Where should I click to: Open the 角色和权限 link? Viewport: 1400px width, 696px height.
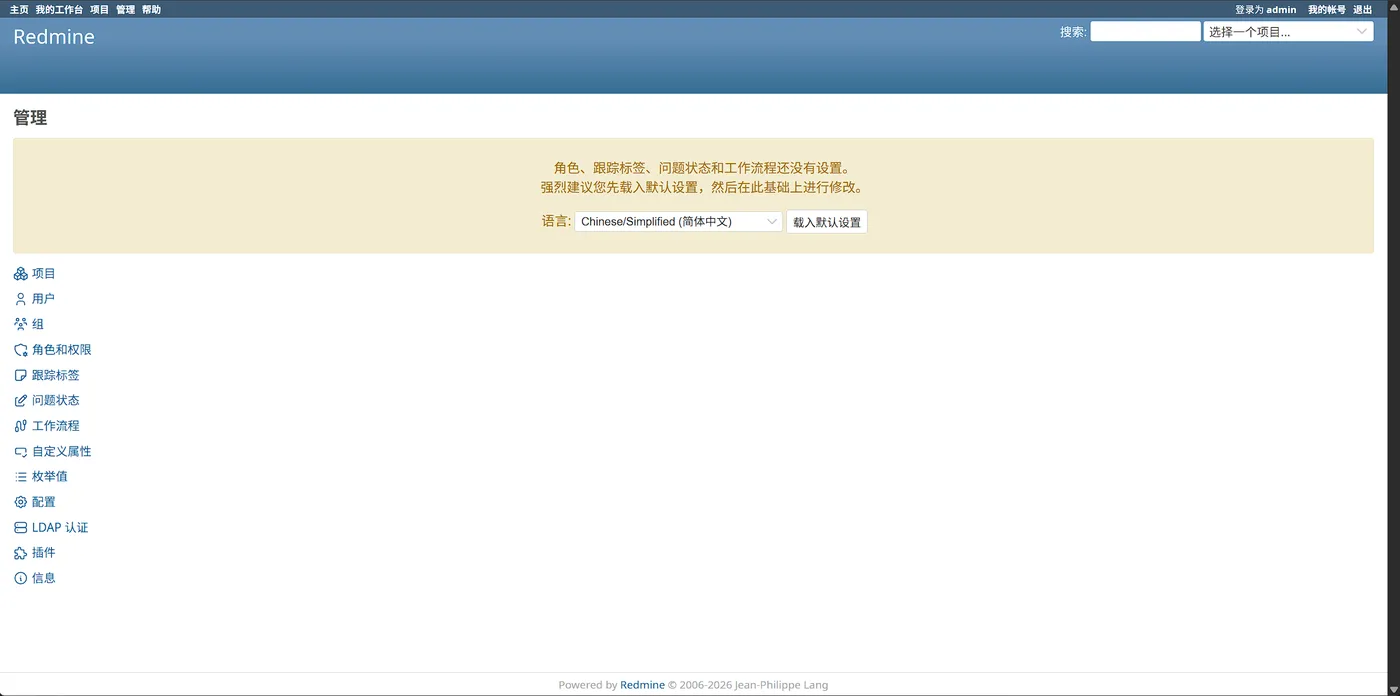[x=61, y=350]
